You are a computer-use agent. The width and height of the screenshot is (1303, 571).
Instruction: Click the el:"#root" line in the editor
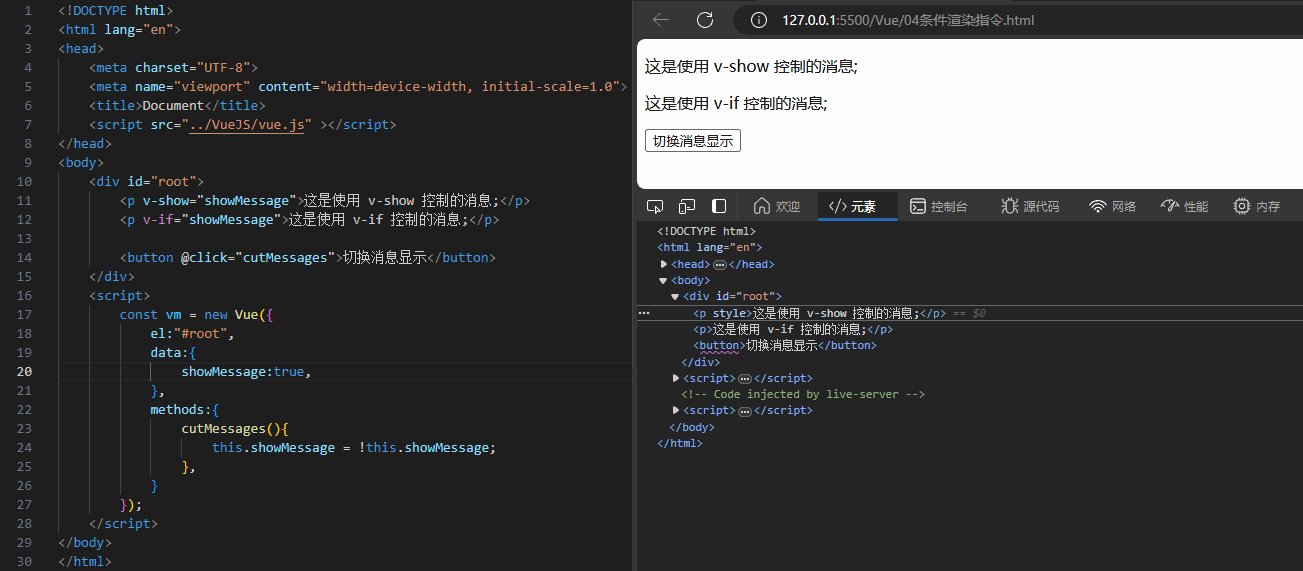coord(192,333)
